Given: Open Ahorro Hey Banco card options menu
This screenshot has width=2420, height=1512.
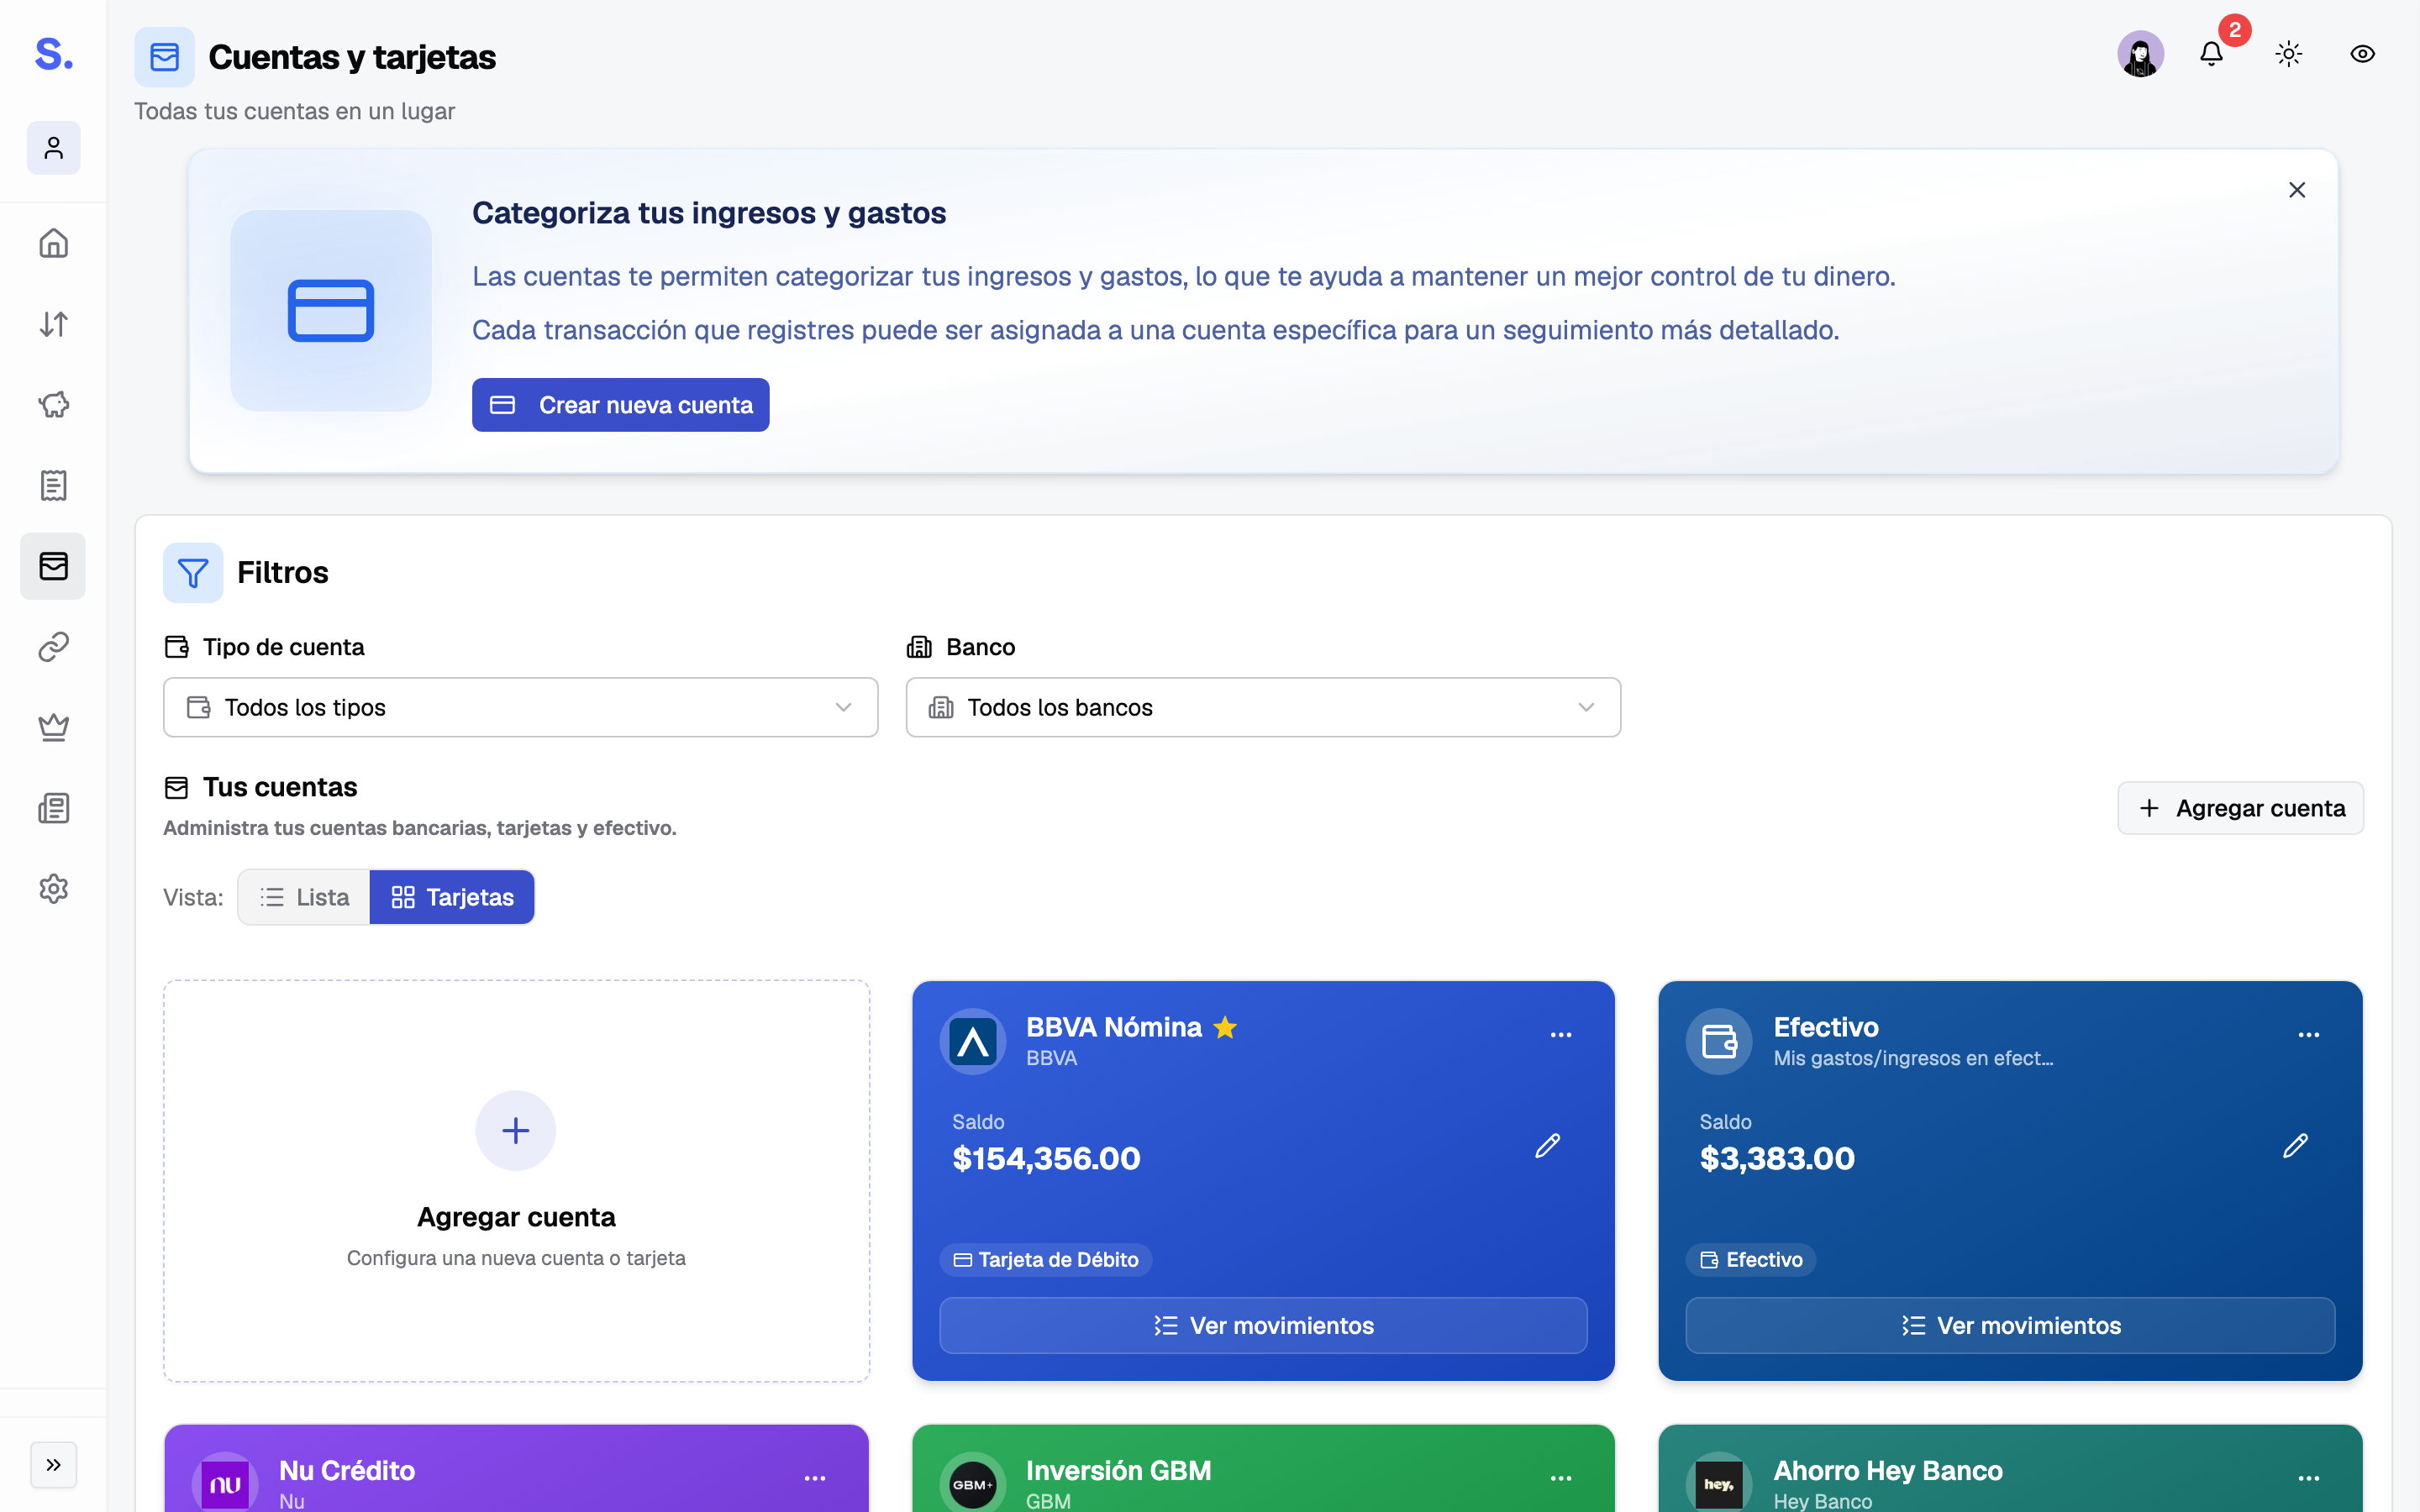Looking at the screenshot, I should [x=2308, y=1478].
